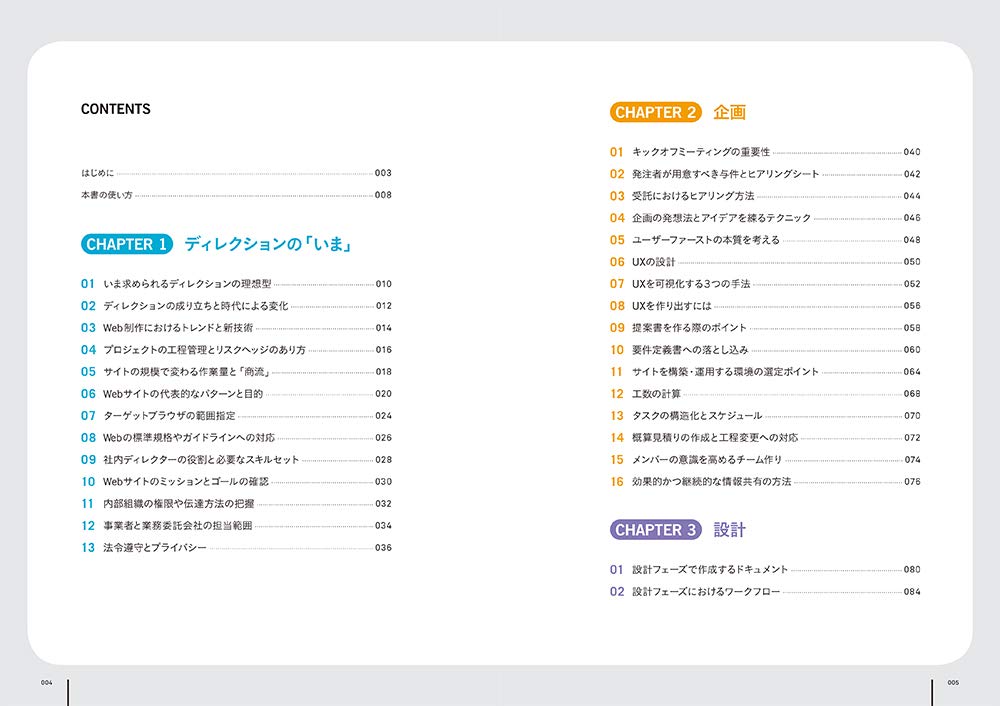The width and height of the screenshot is (1000, 706).
Task: Click Webサイトのミッションとゴールの確認 entry
Action: point(236,482)
